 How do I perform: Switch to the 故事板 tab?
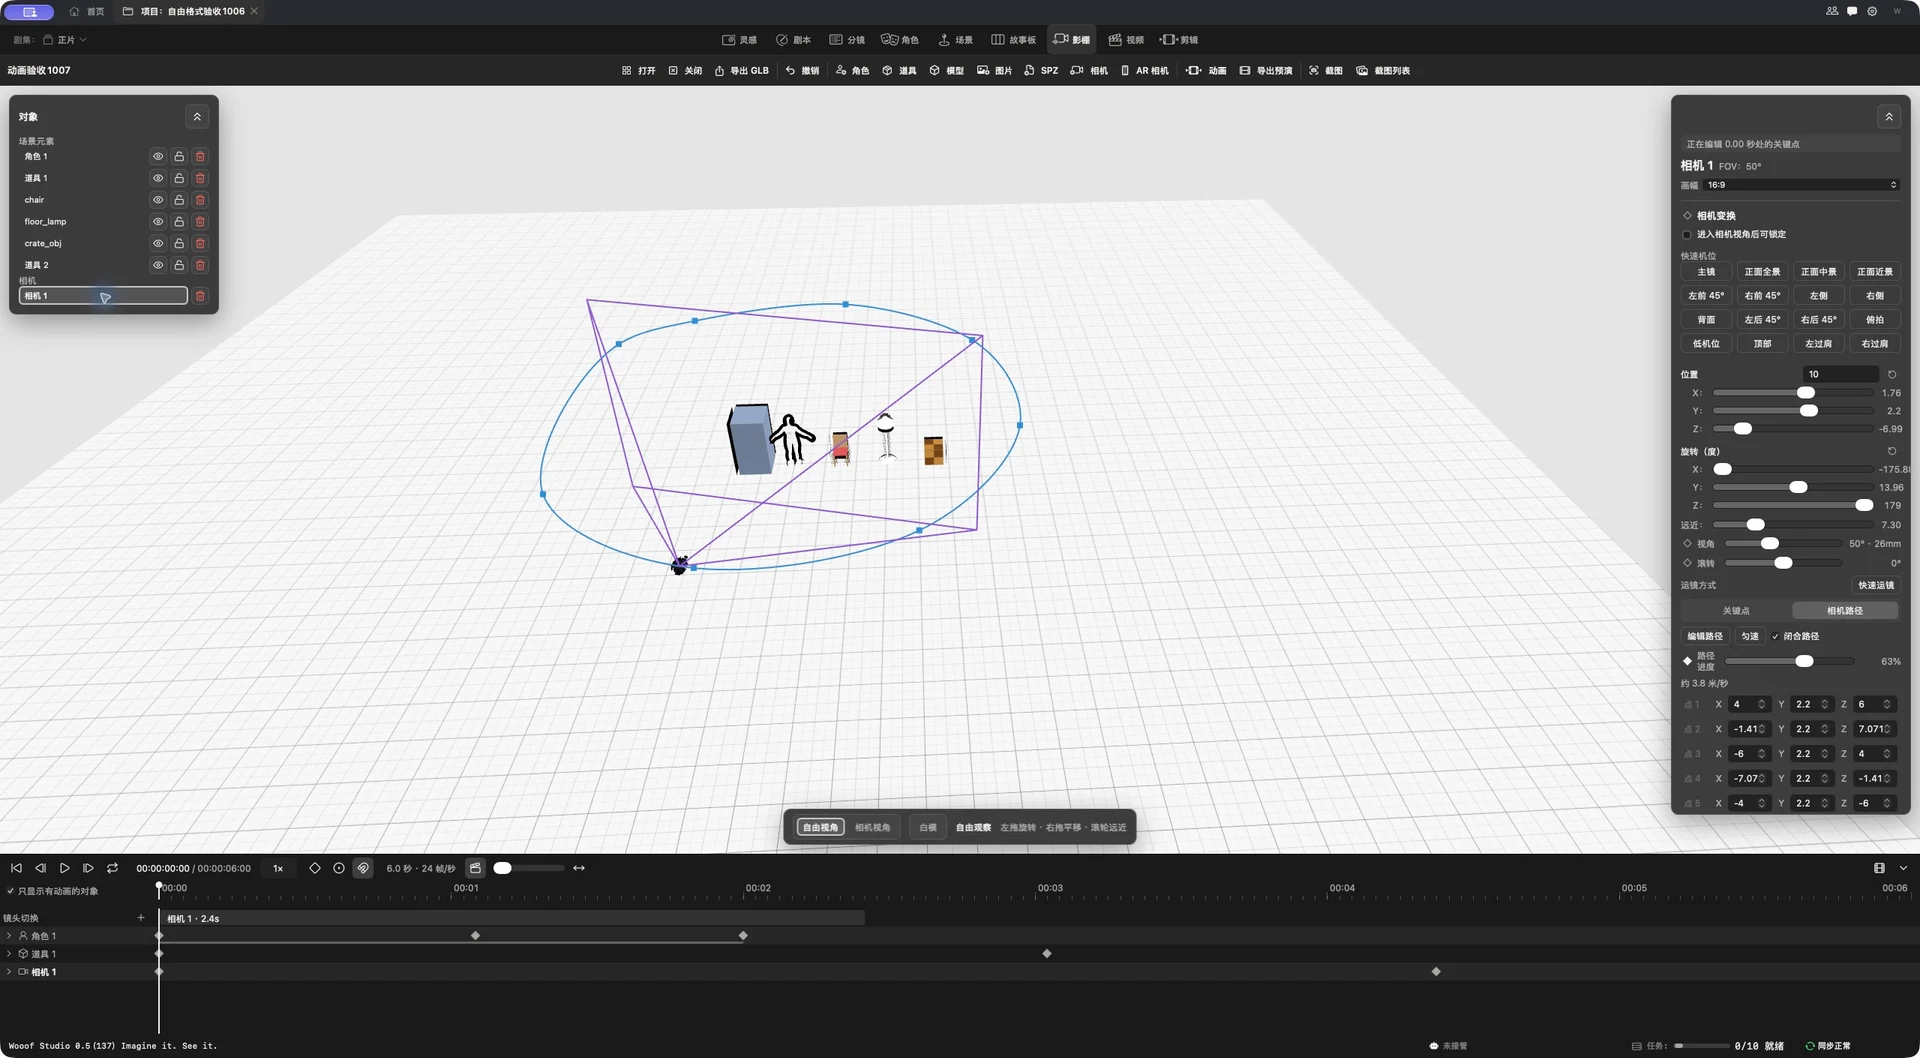pyautogui.click(x=1013, y=40)
